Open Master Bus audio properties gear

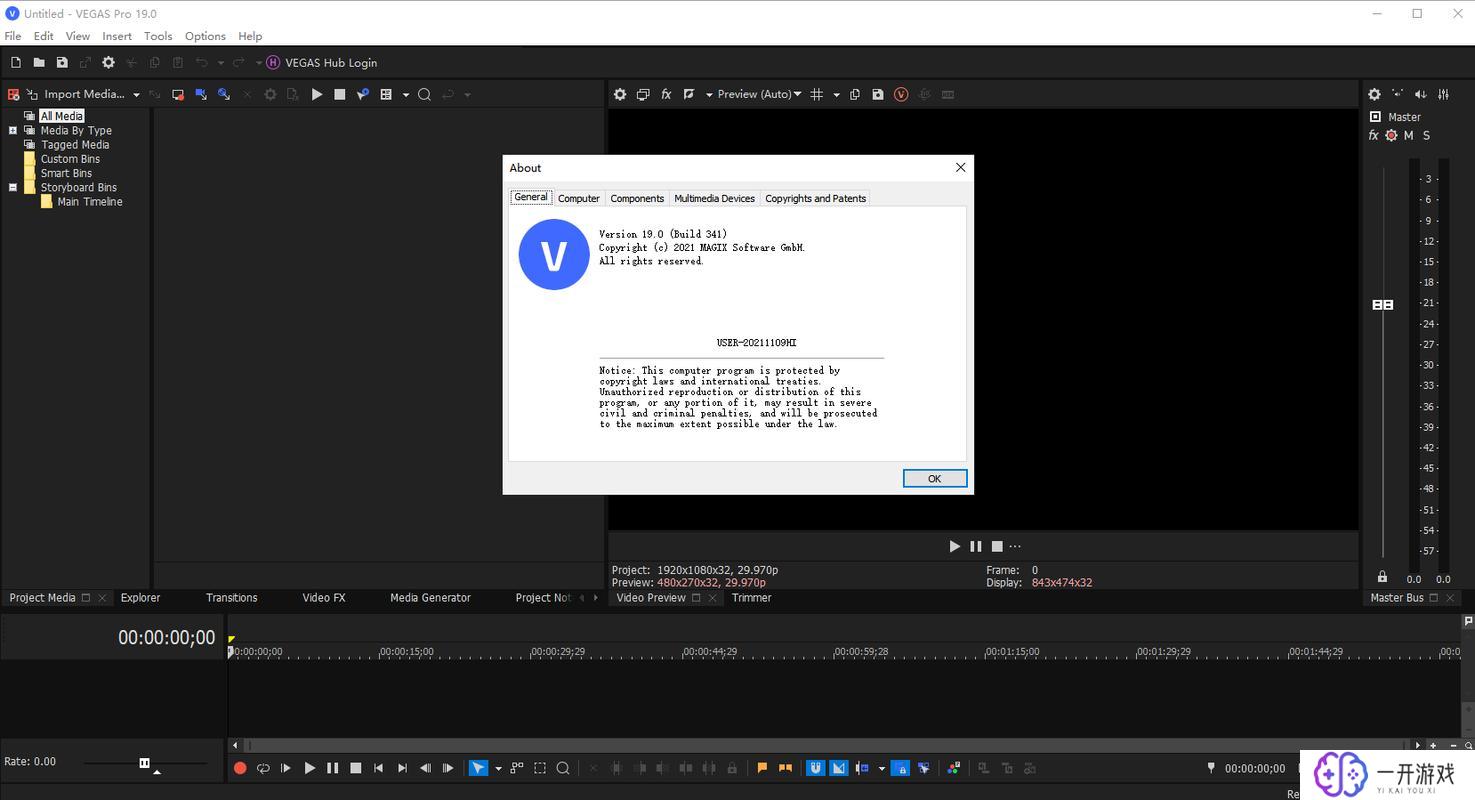pos(1374,94)
